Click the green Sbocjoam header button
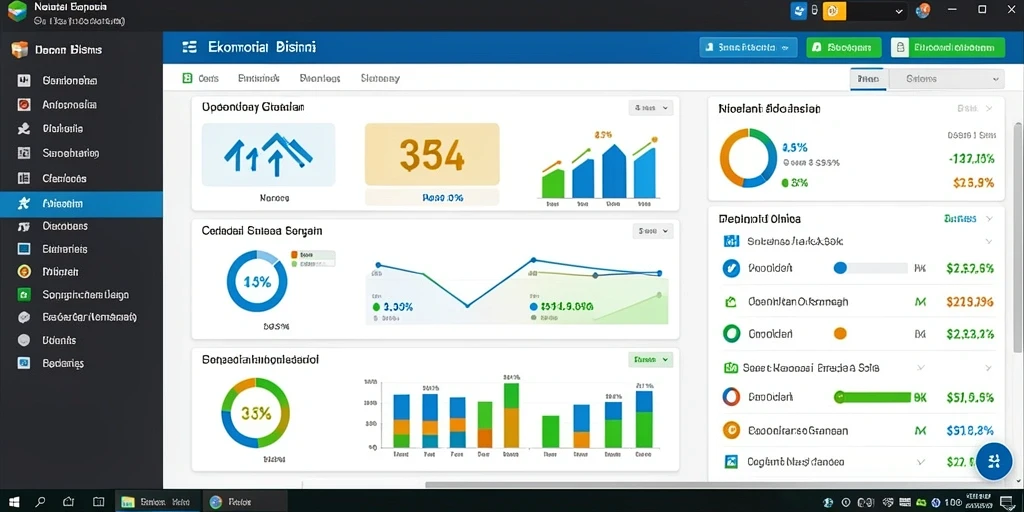Viewport: 1024px width, 512px height. point(844,48)
